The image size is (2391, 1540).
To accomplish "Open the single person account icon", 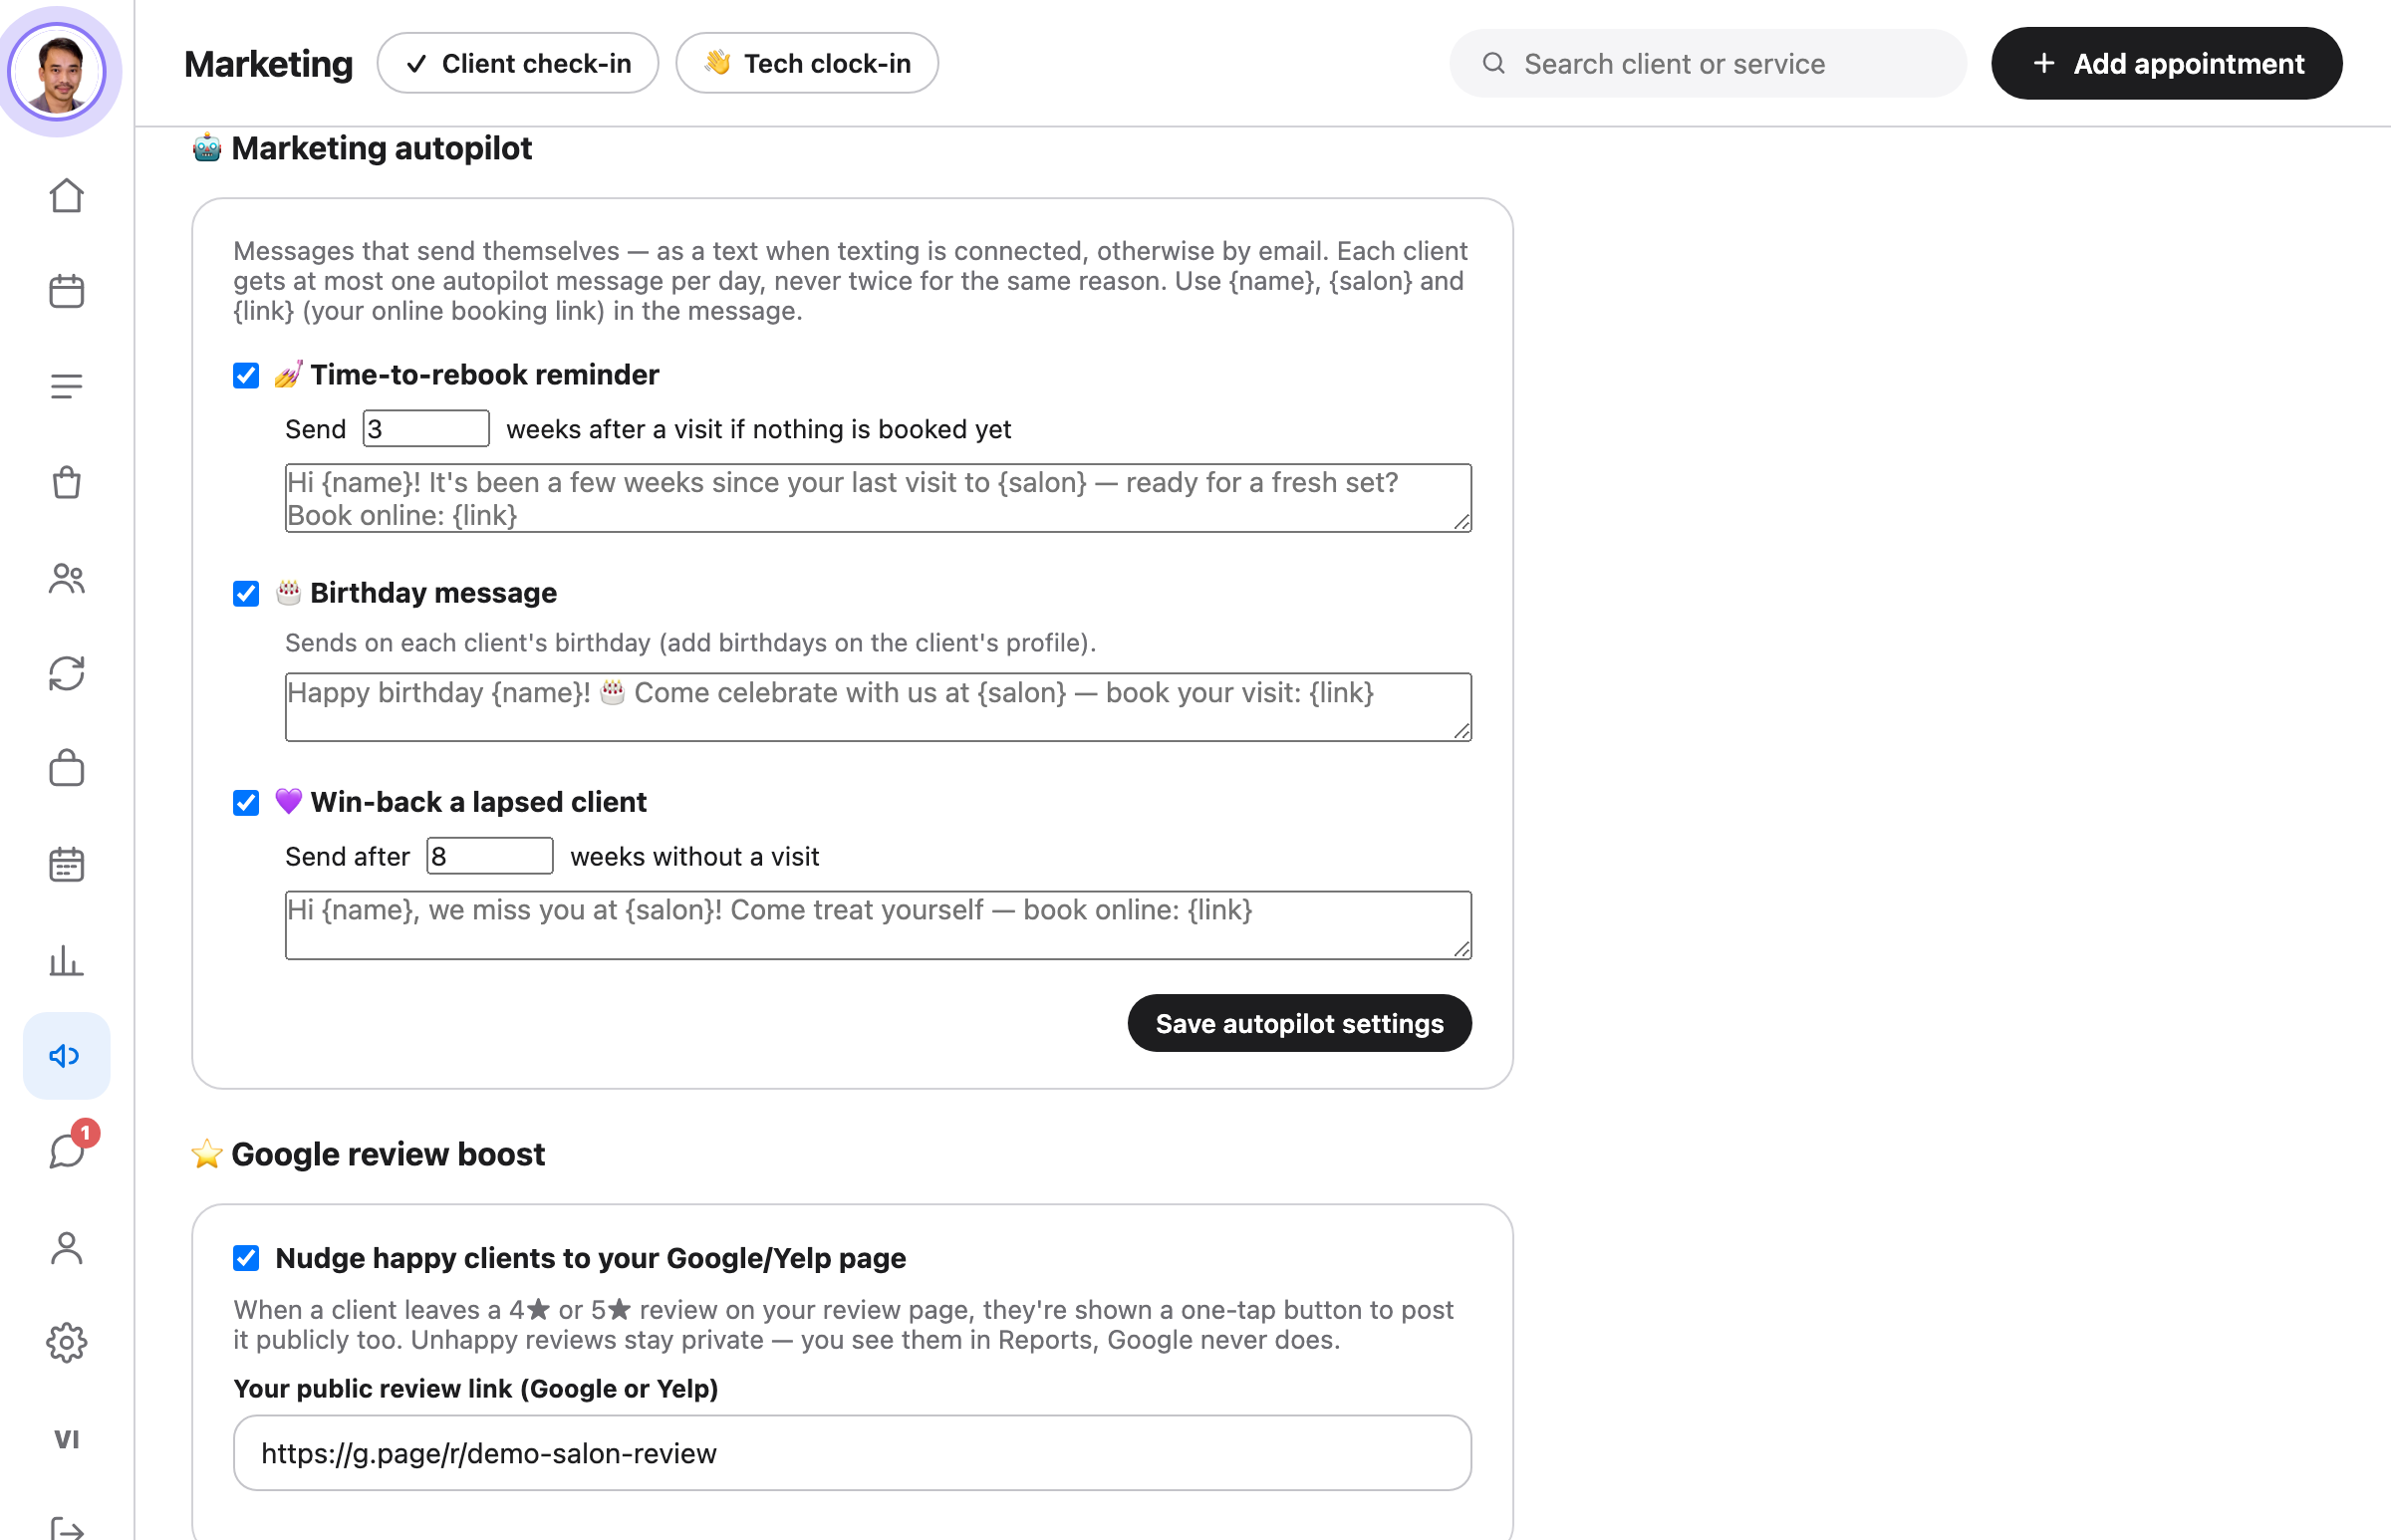I will [x=67, y=1247].
